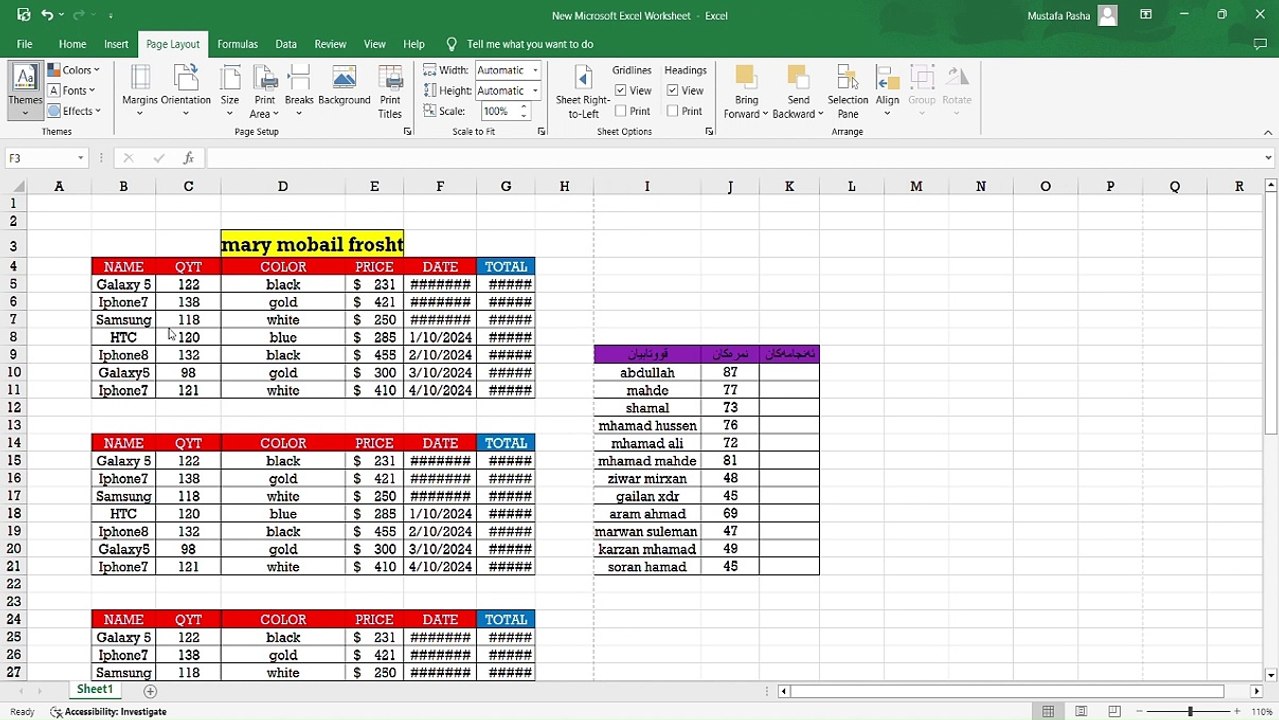Open the Print Area menu

tap(265, 90)
